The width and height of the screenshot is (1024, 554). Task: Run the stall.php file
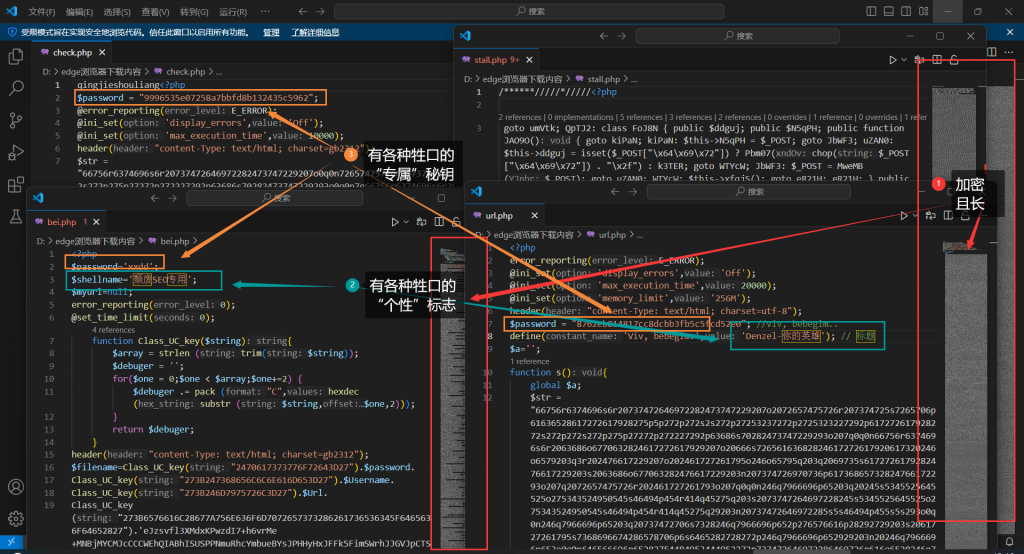point(892,59)
